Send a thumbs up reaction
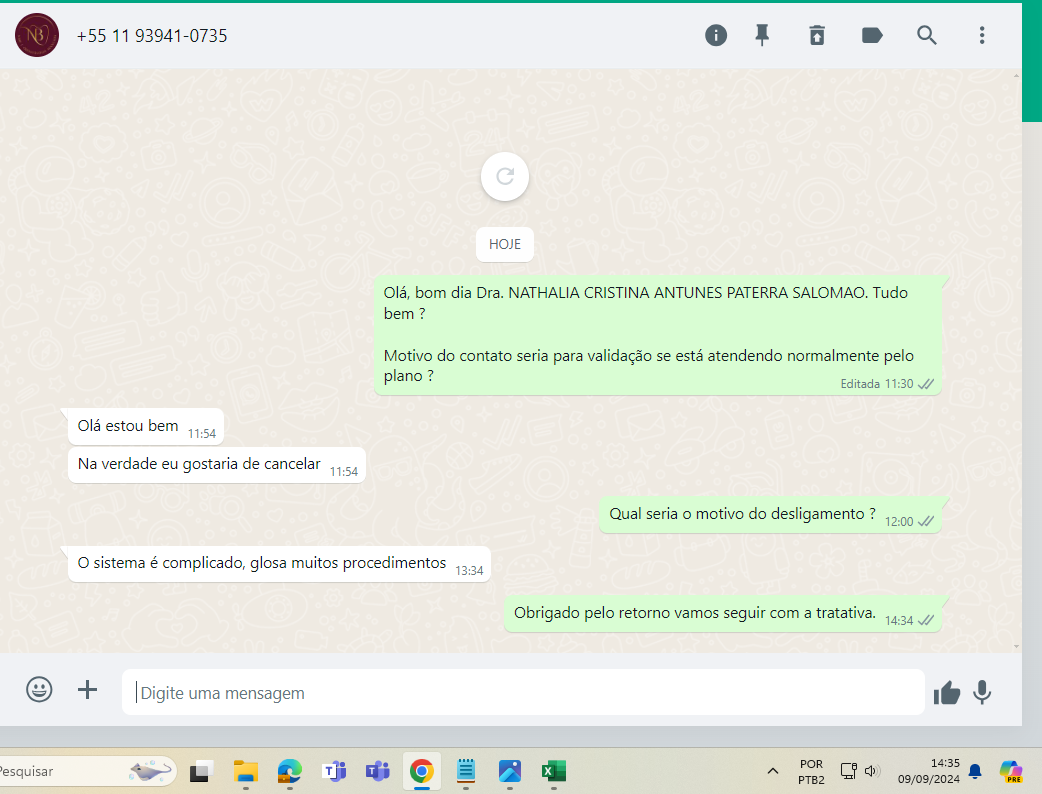The image size is (1042, 794). point(946,693)
